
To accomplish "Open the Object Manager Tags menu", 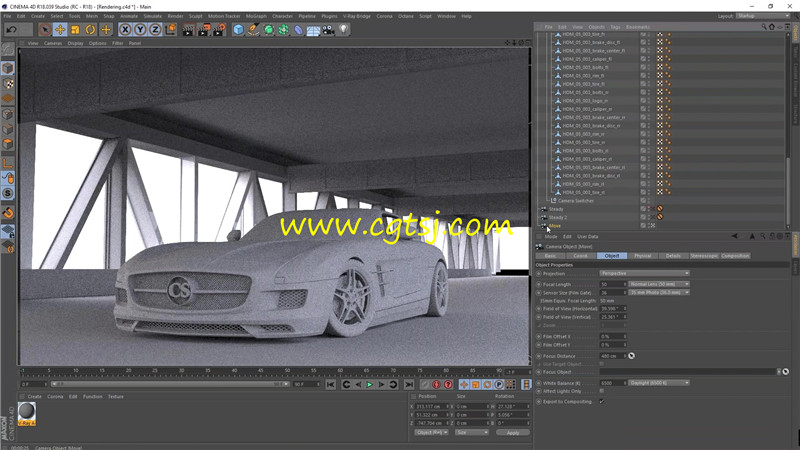I will pos(615,27).
